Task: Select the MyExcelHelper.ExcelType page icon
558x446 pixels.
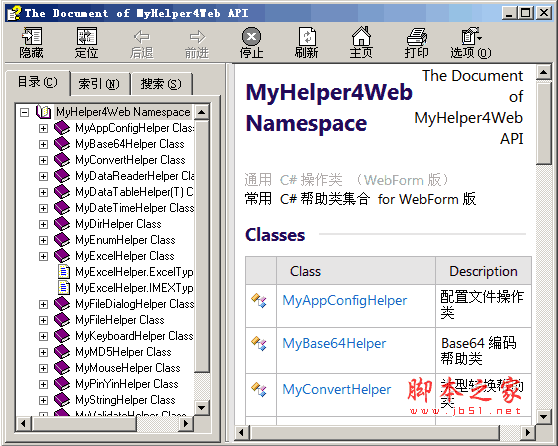Action: (63, 272)
